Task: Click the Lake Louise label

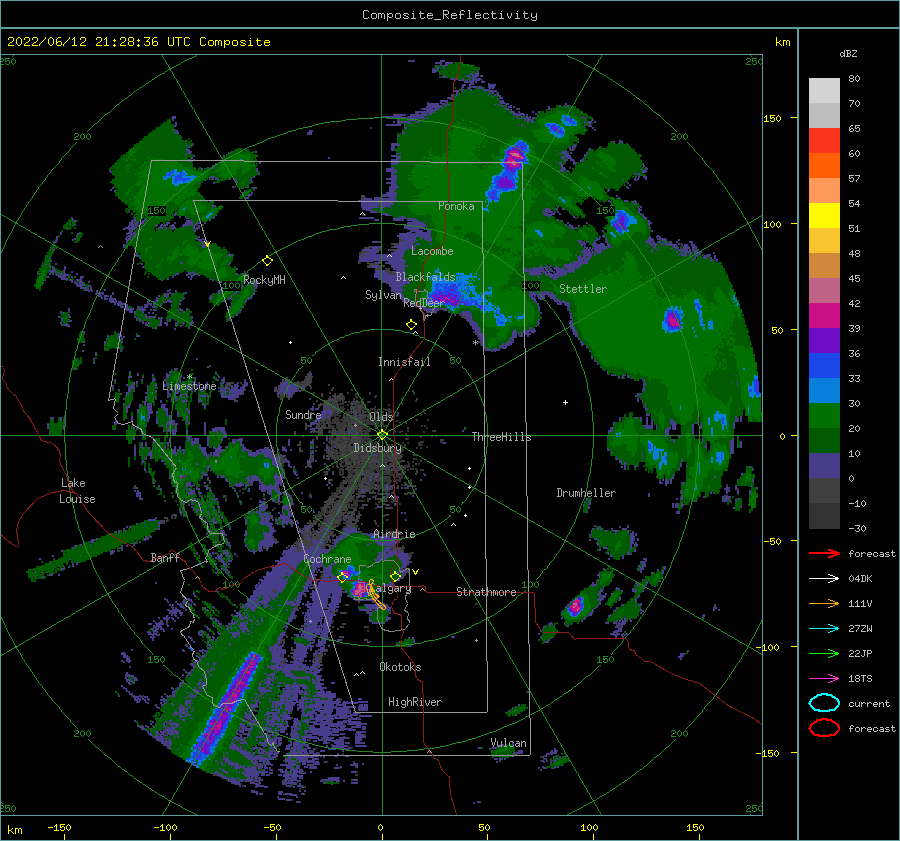Action: click(x=77, y=491)
